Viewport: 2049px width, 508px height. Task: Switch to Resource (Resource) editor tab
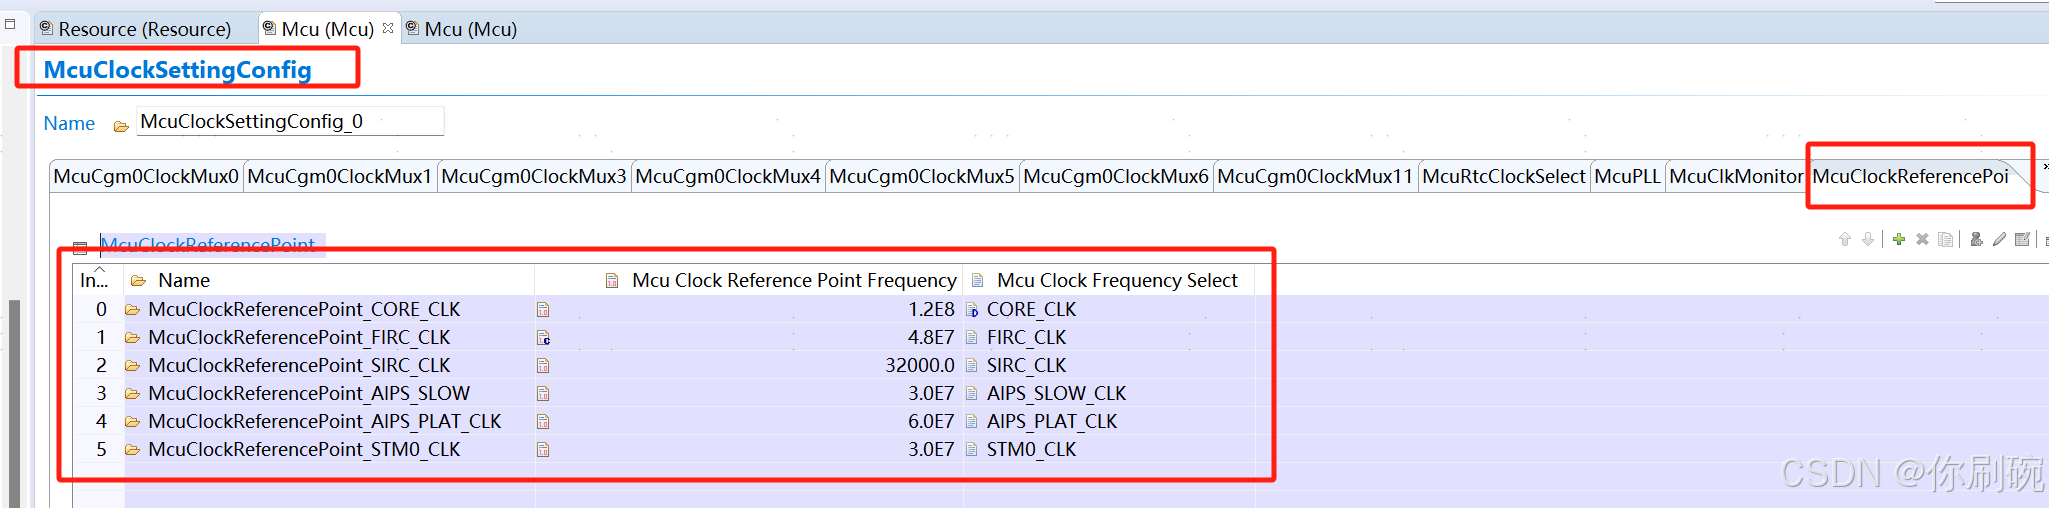coord(144,29)
